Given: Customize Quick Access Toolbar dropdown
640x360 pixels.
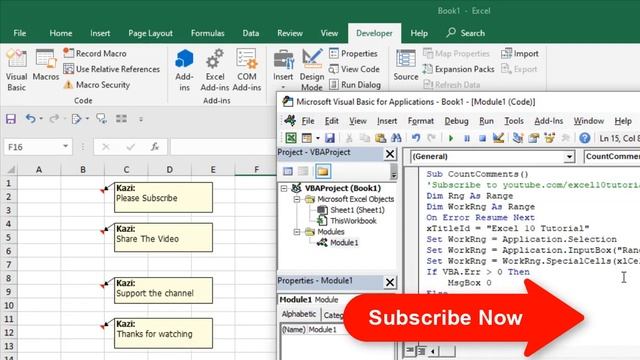Looking at the screenshot, I should 141,119.
